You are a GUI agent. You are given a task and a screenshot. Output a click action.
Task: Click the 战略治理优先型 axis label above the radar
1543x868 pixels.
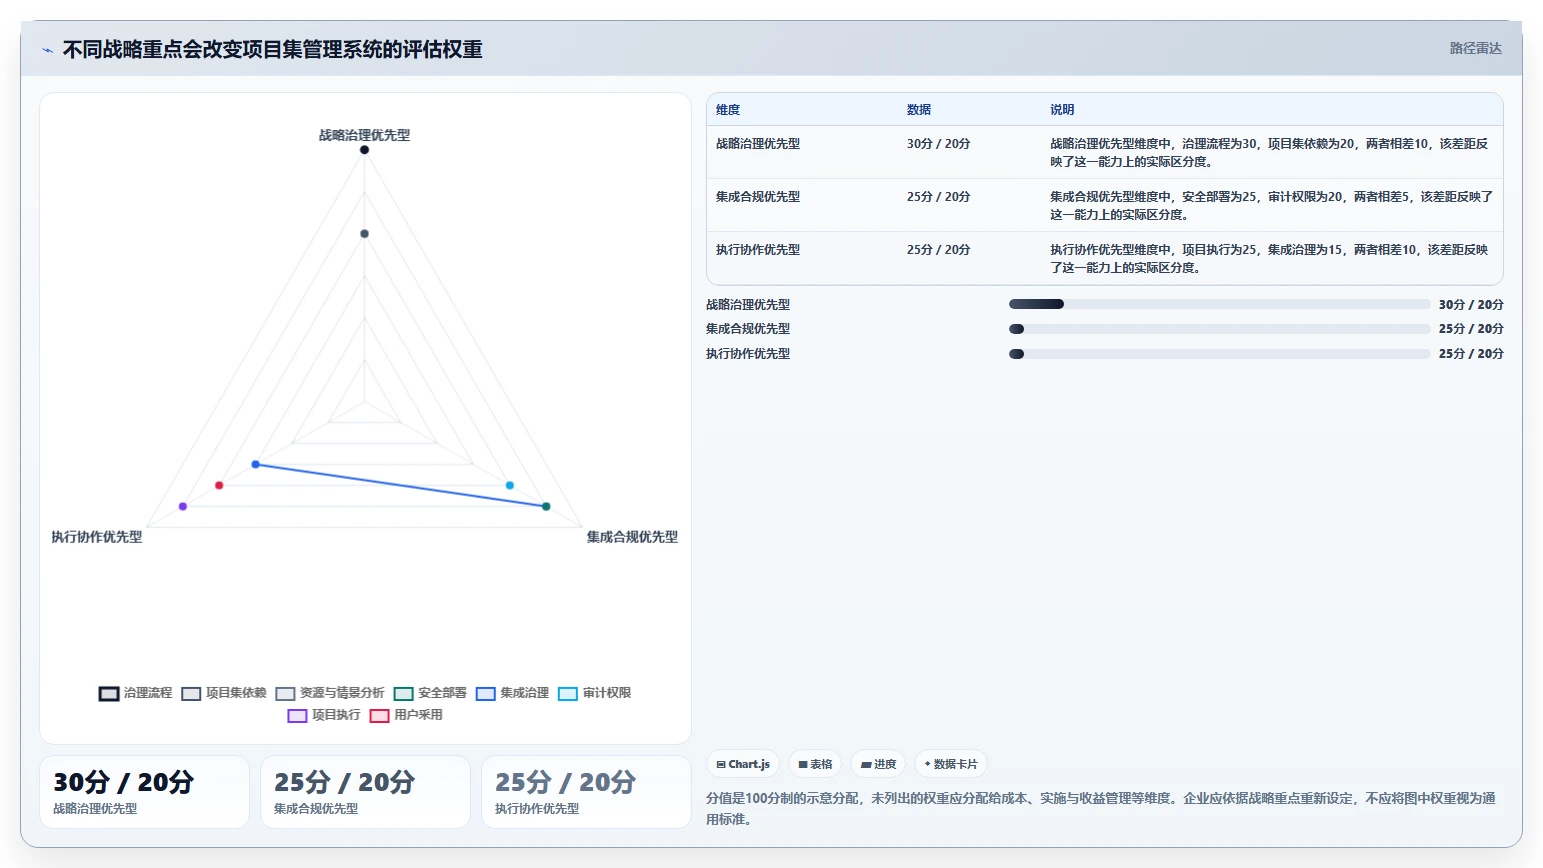[364, 135]
